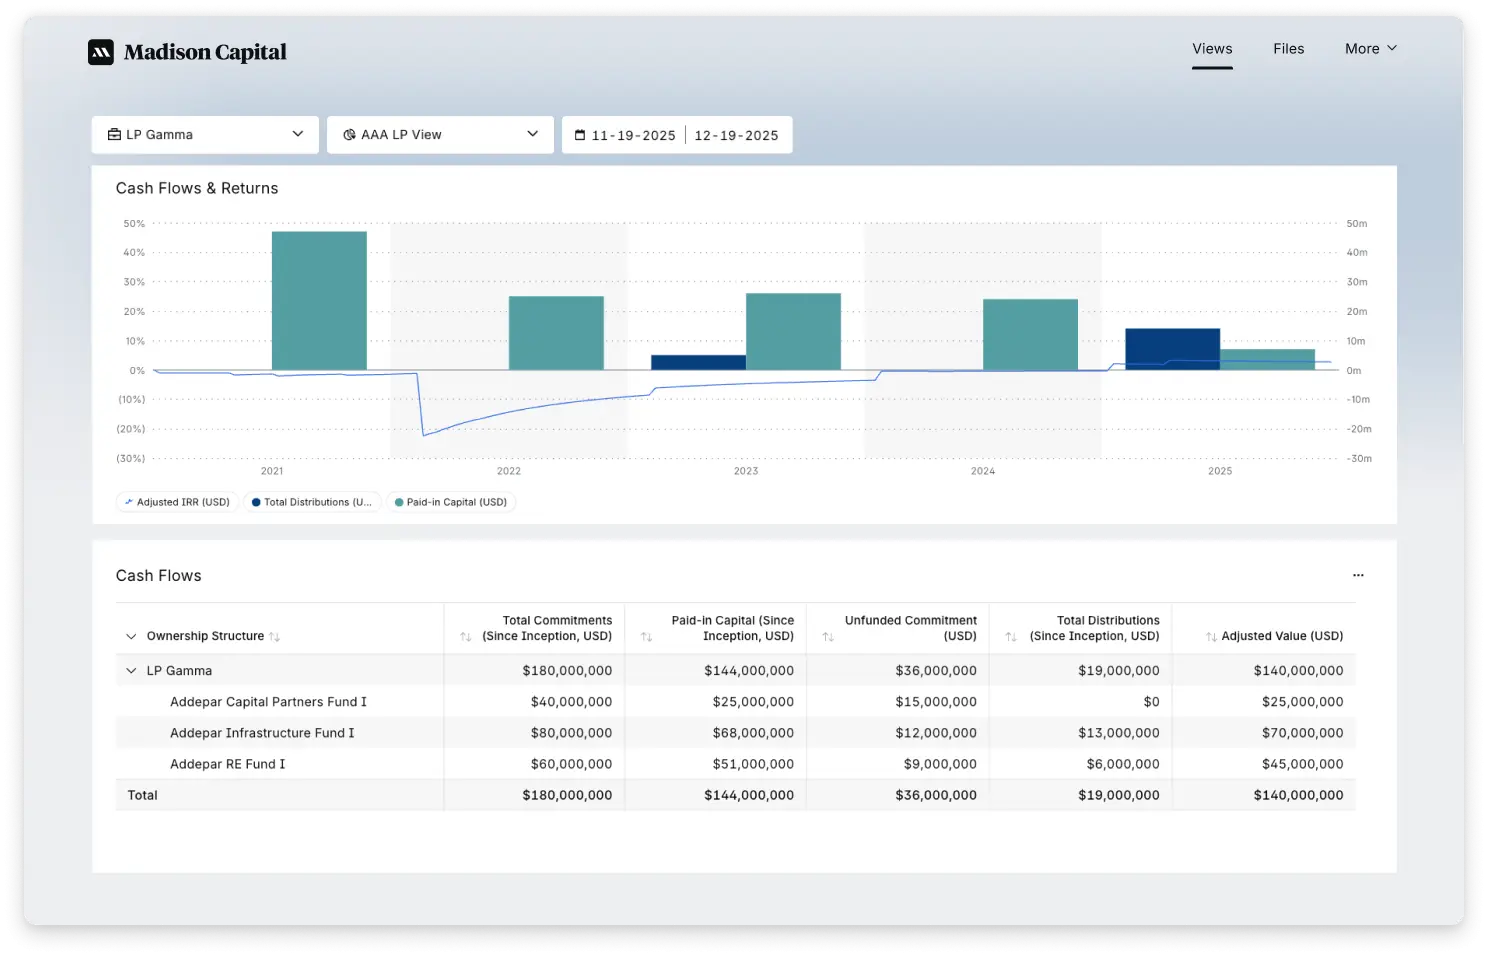This screenshot has width=1488, height=957.
Task: Open the Cash Flows table options menu
Action: (x=1358, y=575)
